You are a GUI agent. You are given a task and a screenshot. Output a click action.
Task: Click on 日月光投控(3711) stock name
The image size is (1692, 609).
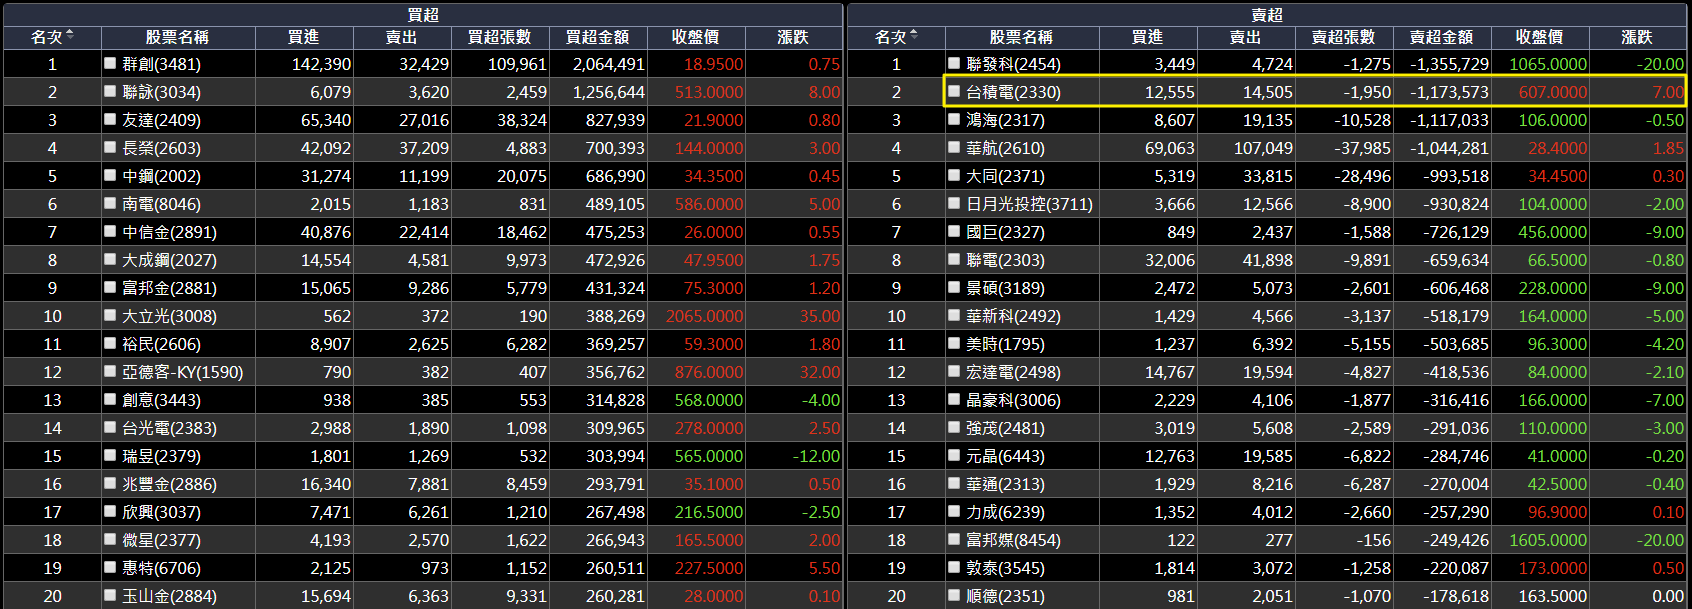tap(1029, 204)
